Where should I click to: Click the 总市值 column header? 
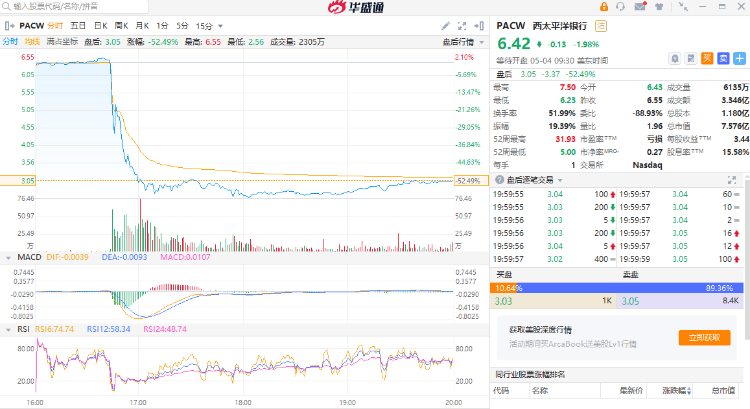tap(723, 391)
